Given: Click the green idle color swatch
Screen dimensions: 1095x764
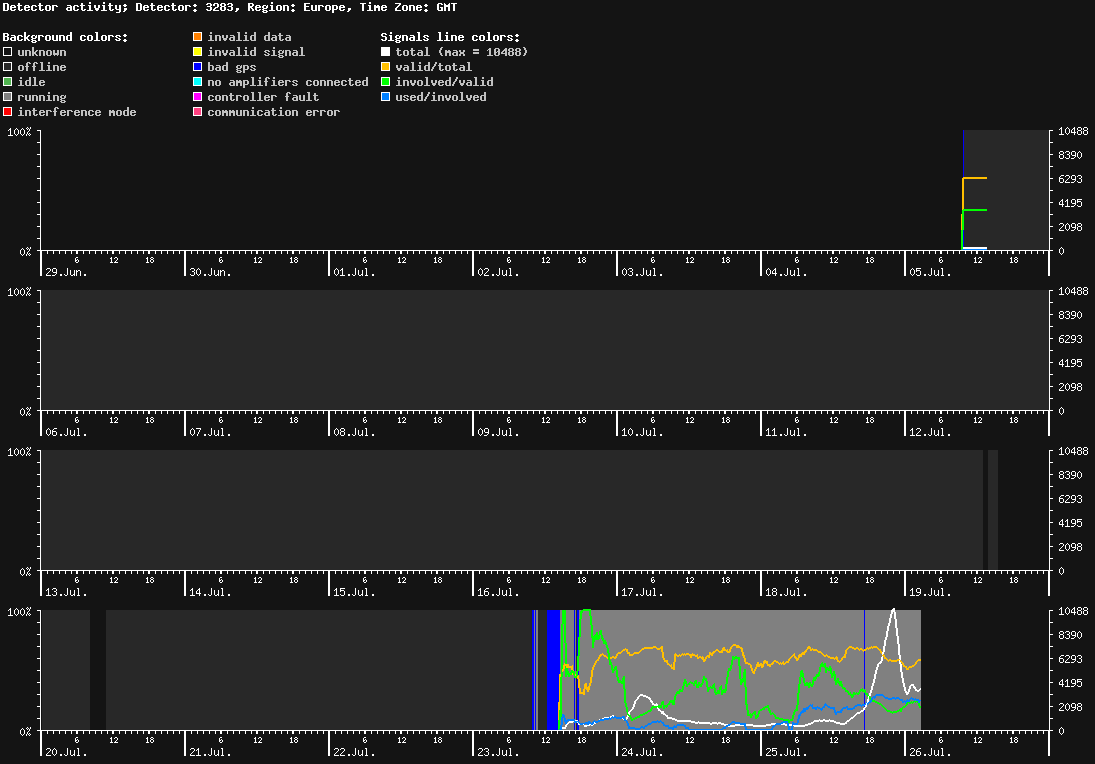Looking at the screenshot, I should [x=8, y=82].
